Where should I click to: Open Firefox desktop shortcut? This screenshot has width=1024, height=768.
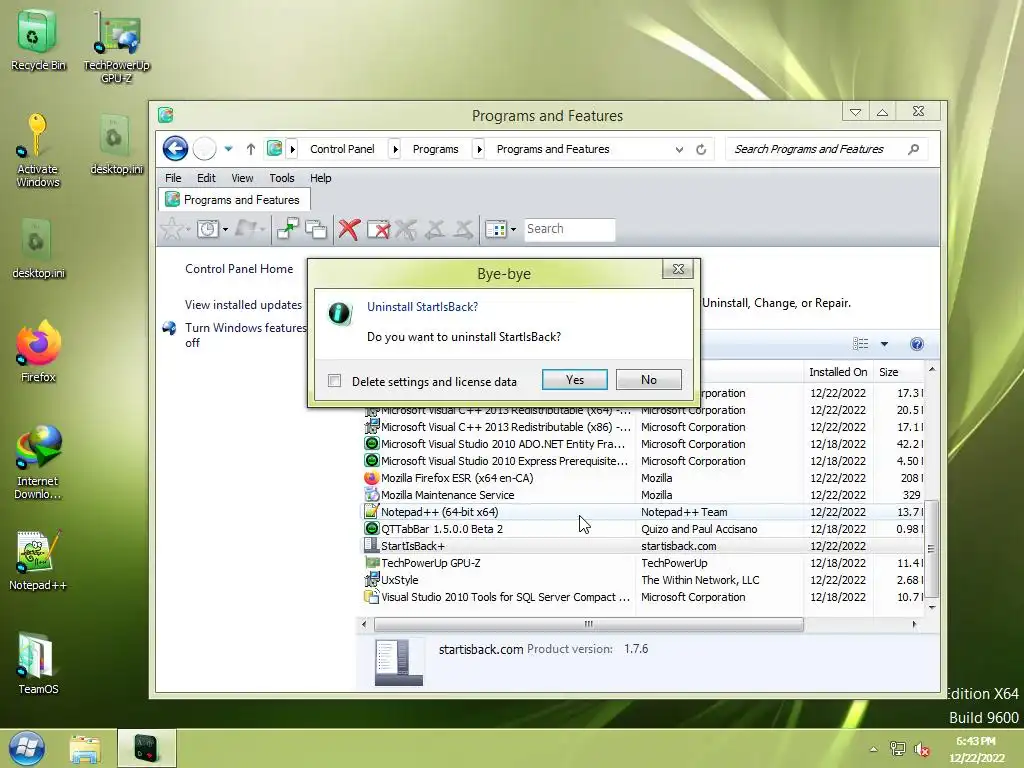coord(39,351)
